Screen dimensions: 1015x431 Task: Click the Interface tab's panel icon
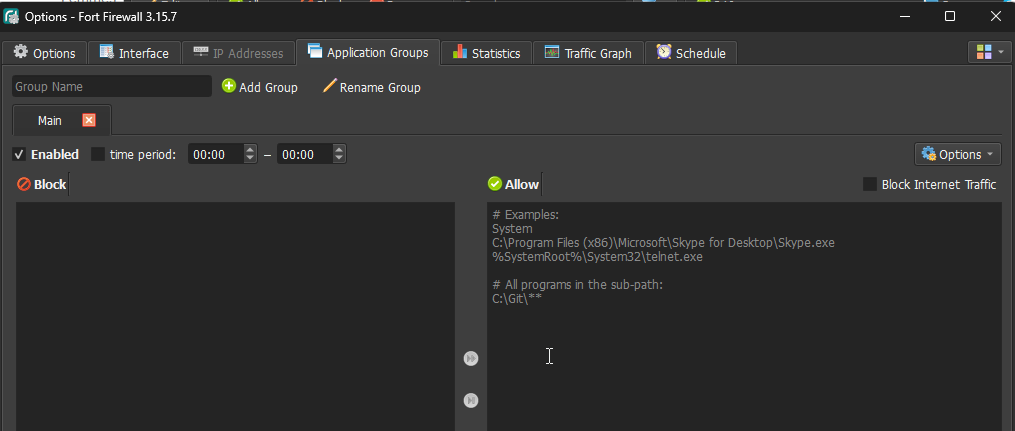[107, 52]
